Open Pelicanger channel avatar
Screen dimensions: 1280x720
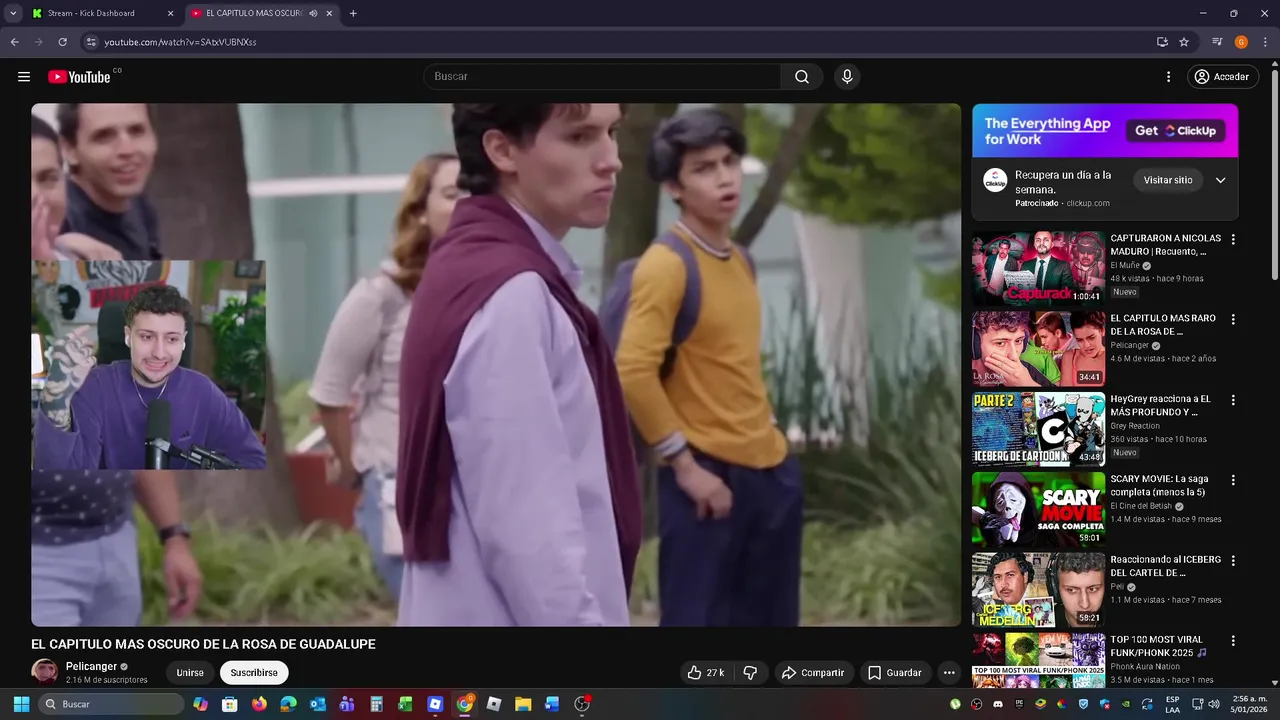(x=44, y=672)
